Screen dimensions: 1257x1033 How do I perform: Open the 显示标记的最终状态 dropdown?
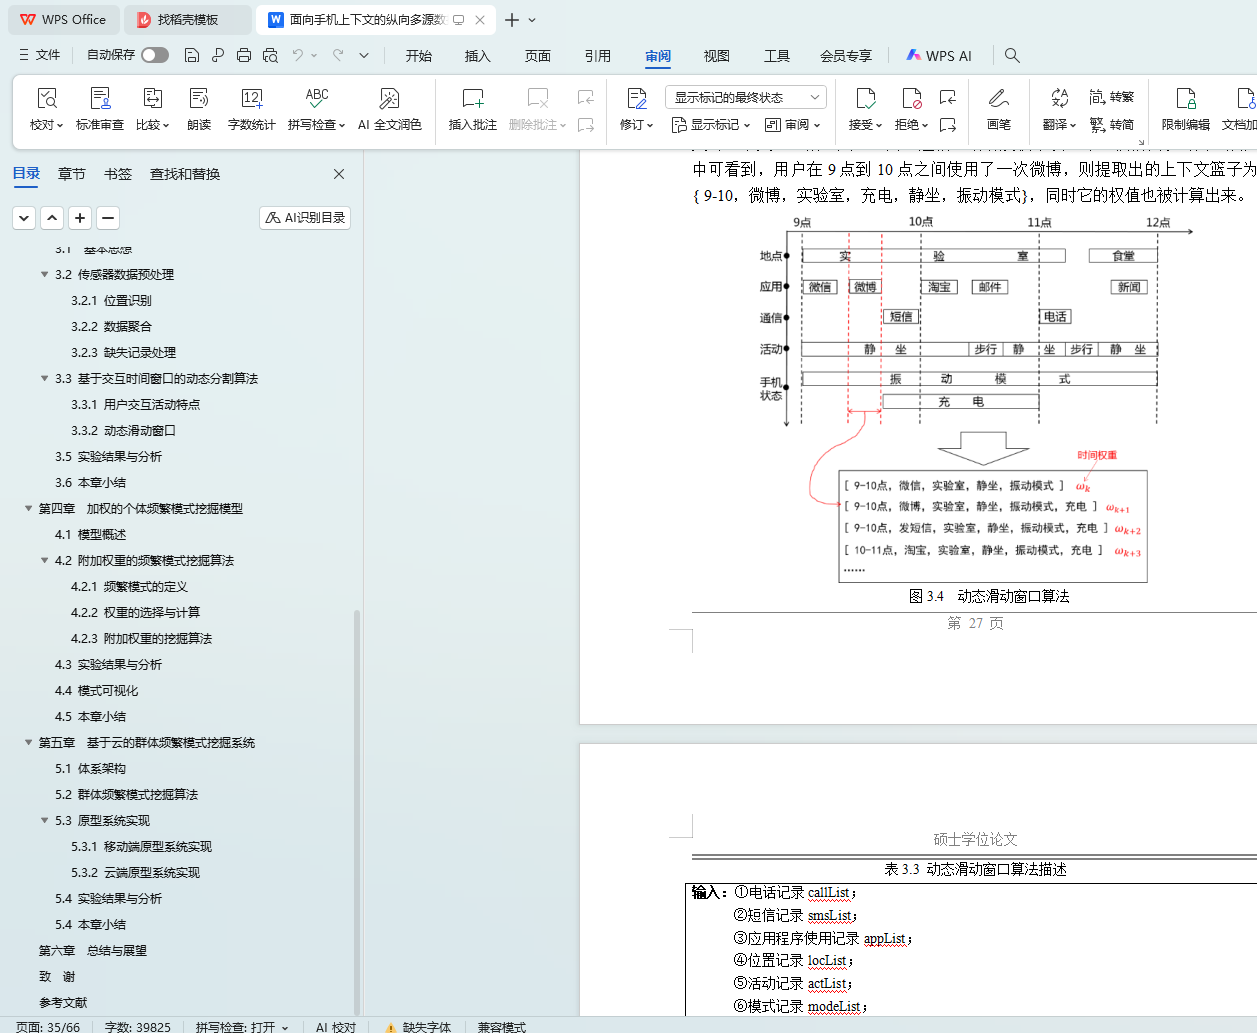pyautogui.click(x=745, y=97)
